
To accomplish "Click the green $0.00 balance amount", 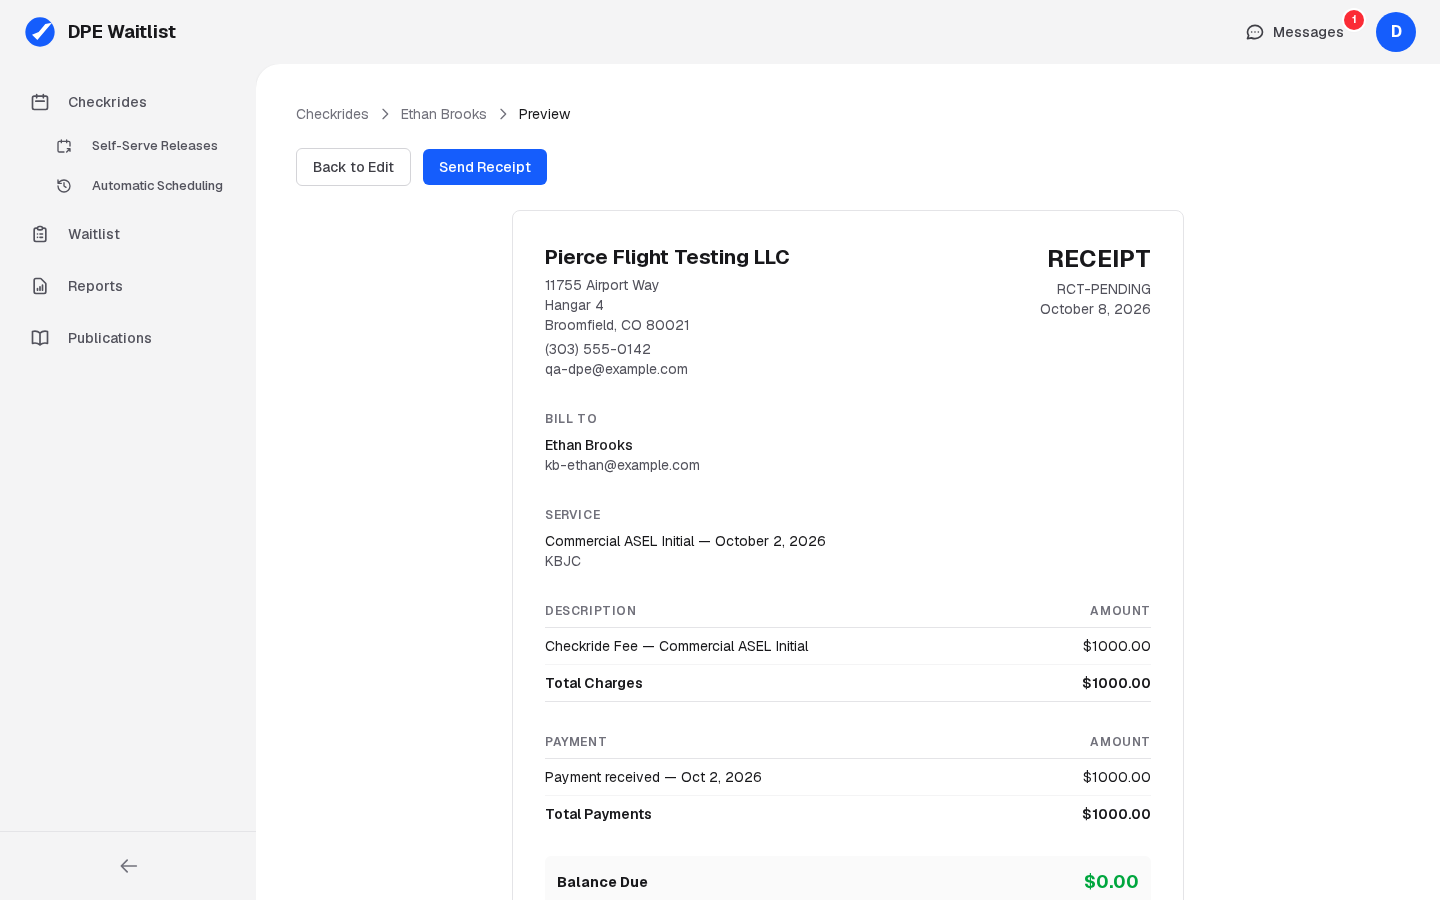I will pyautogui.click(x=1111, y=881).
